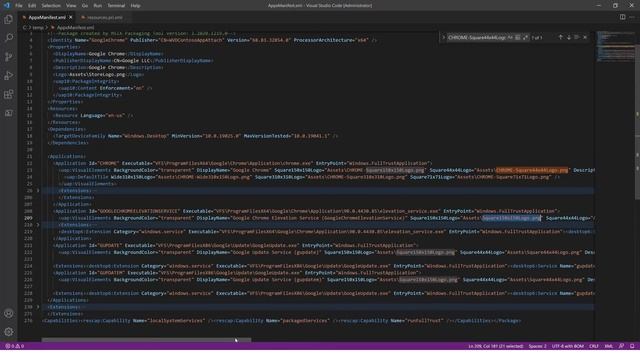The width and height of the screenshot is (640, 360).
Task: Close the AppxManifest.xml tab
Action: click(x=71, y=17)
